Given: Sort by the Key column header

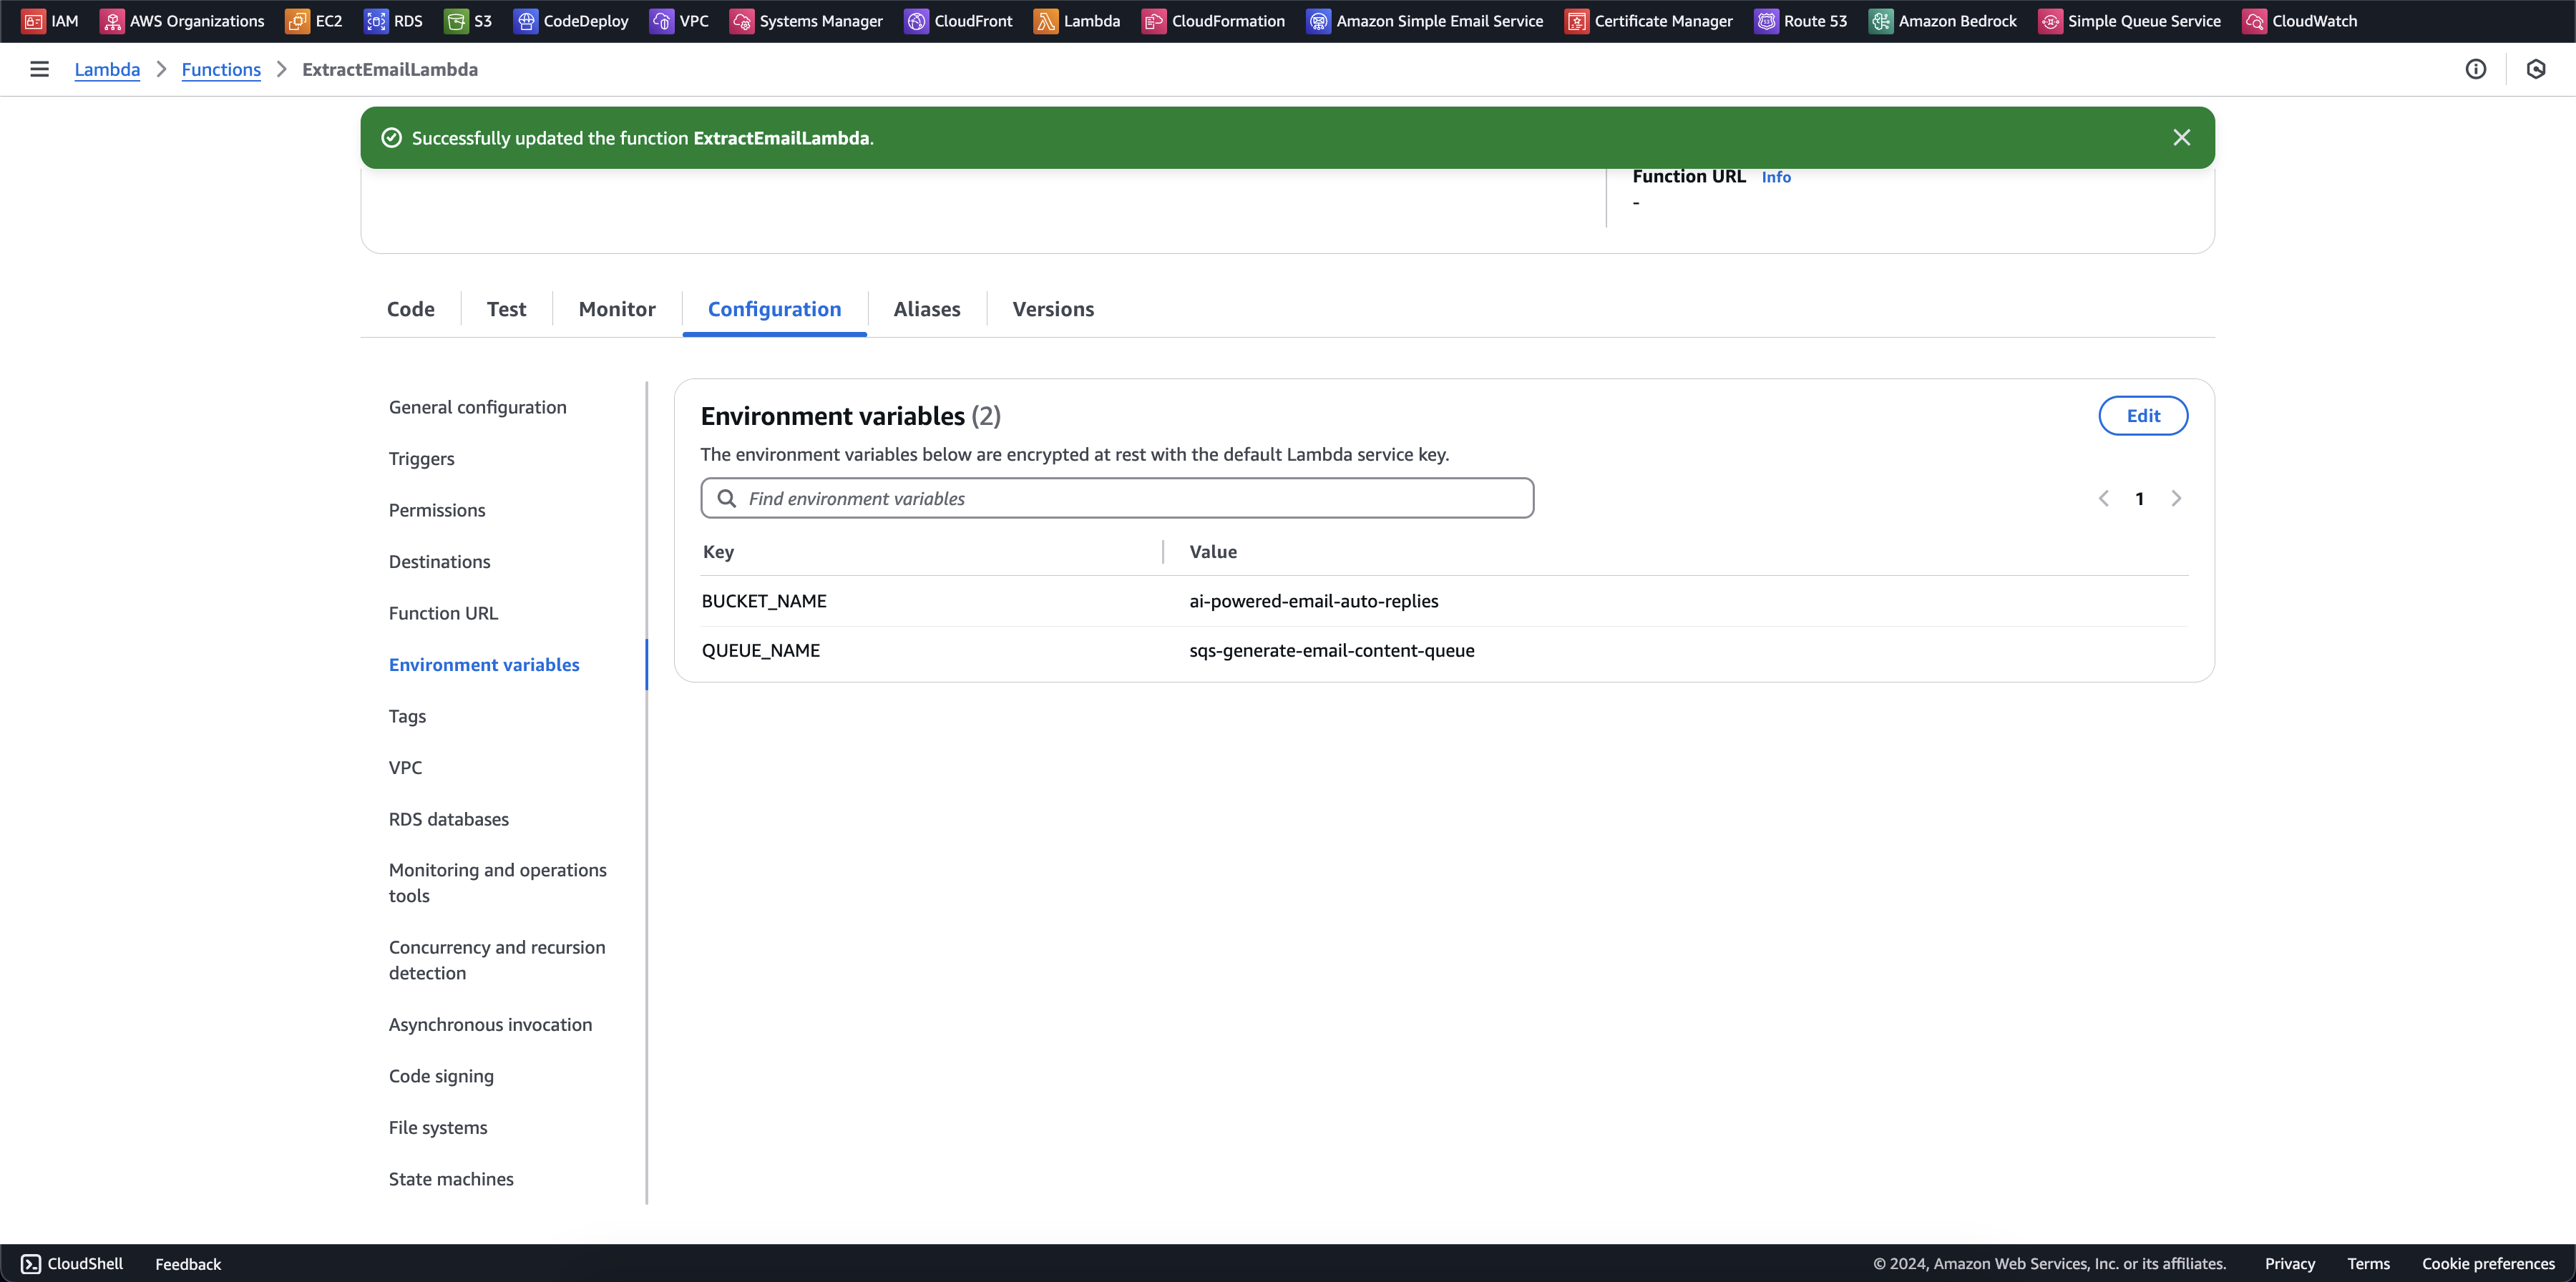Looking at the screenshot, I should coord(718,552).
